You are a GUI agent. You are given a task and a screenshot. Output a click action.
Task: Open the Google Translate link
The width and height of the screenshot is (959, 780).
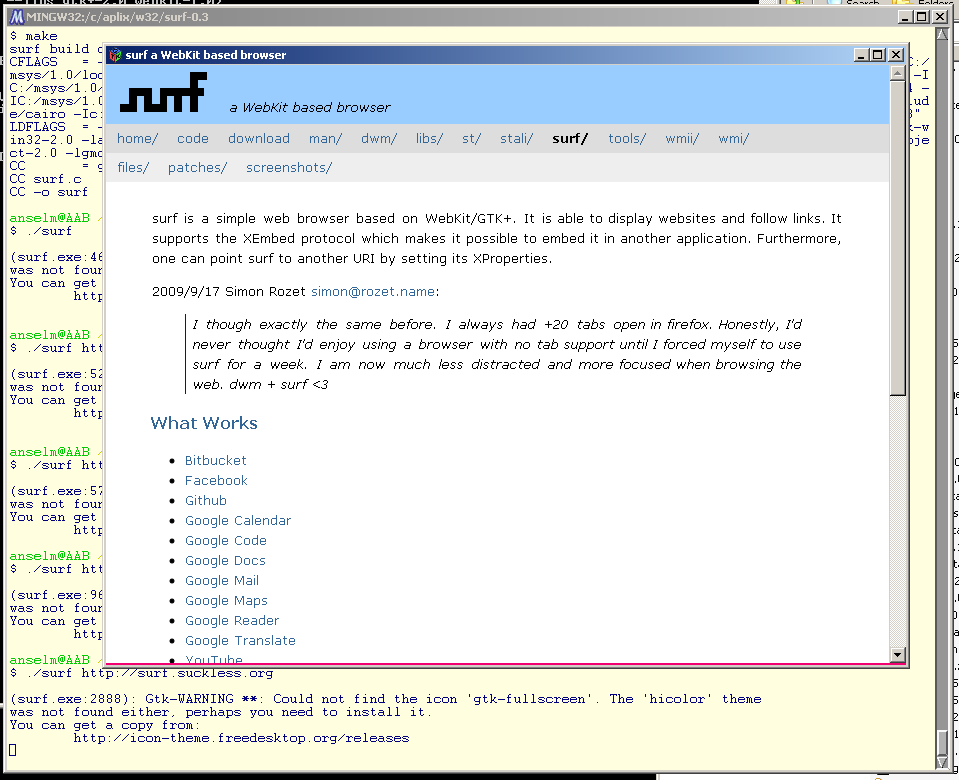[x=240, y=641]
